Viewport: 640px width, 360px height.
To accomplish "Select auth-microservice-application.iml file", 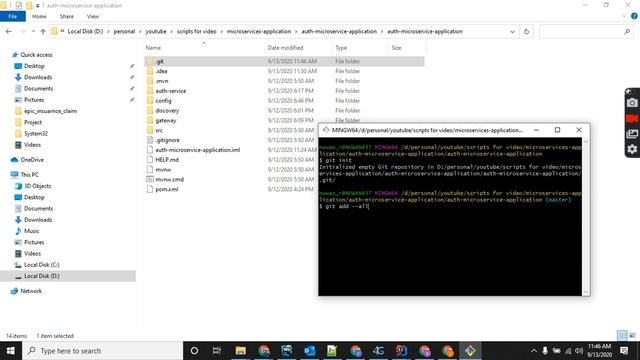I will click(198, 150).
